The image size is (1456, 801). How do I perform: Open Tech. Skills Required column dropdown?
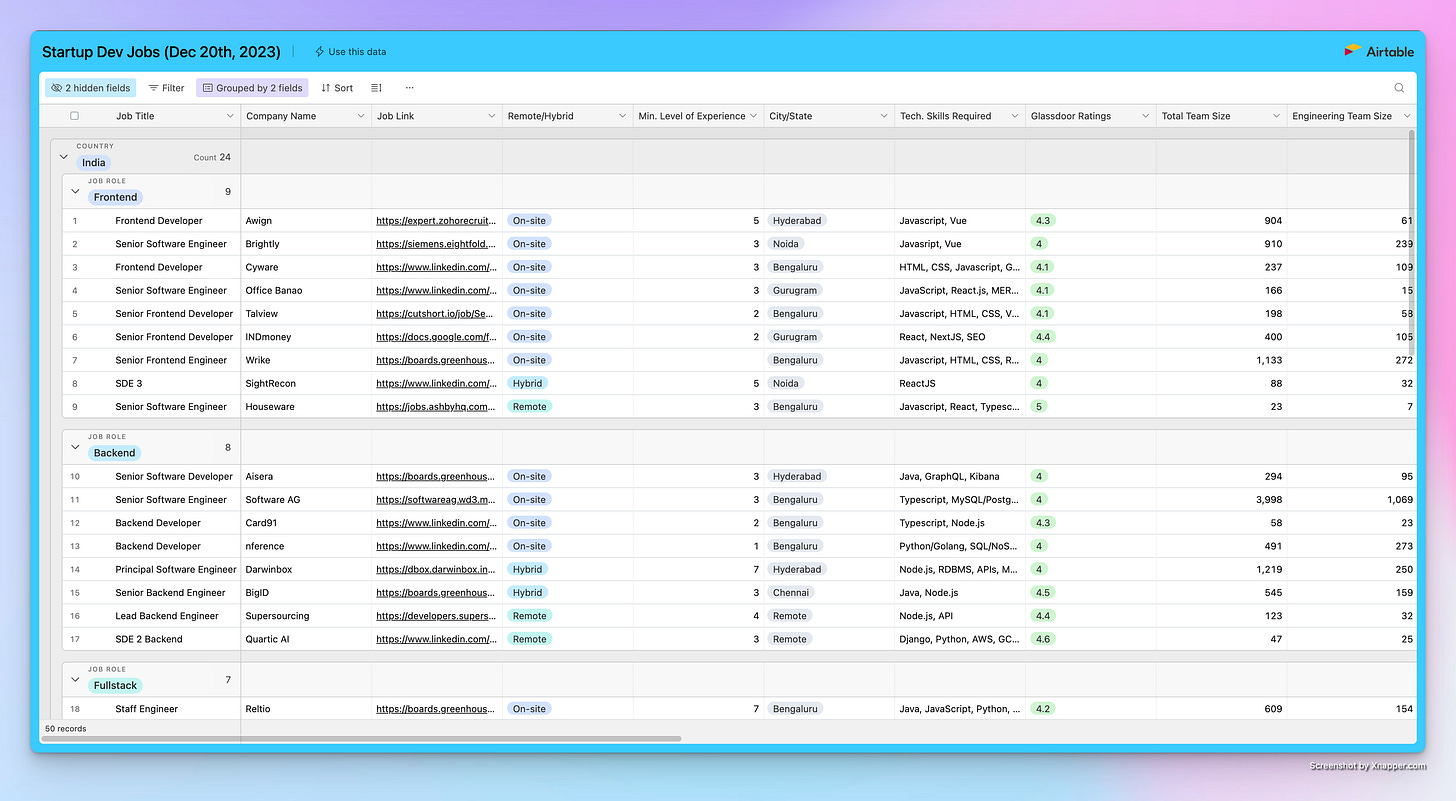[x=1014, y=116]
